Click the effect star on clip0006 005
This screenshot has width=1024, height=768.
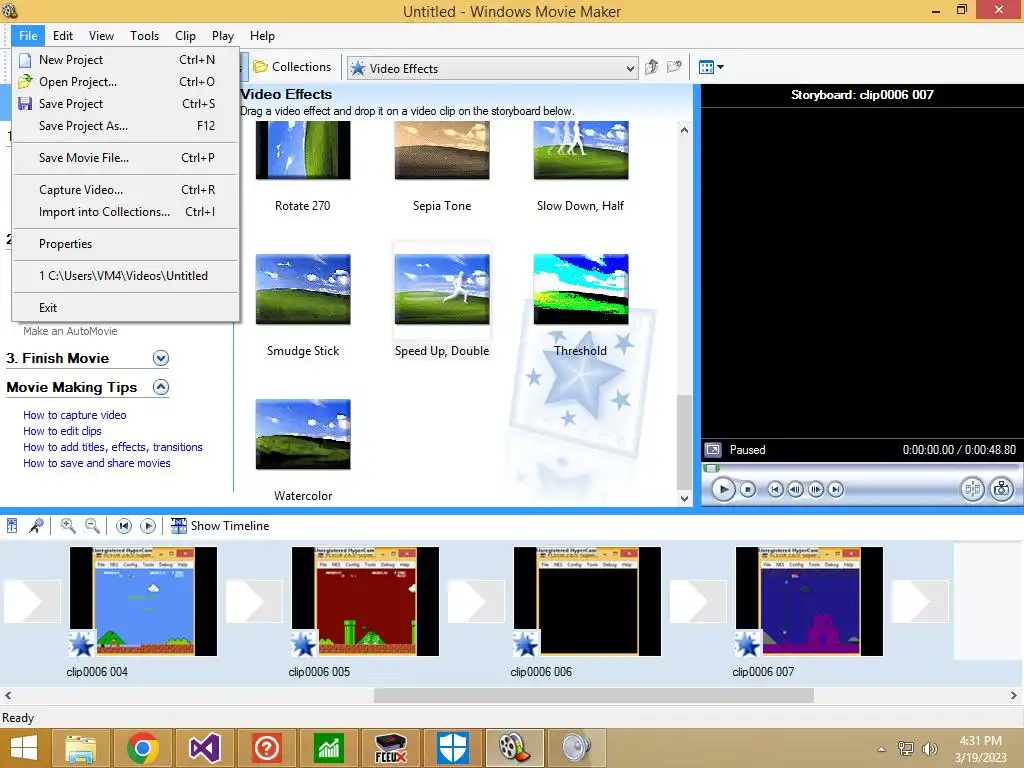[304, 644]
